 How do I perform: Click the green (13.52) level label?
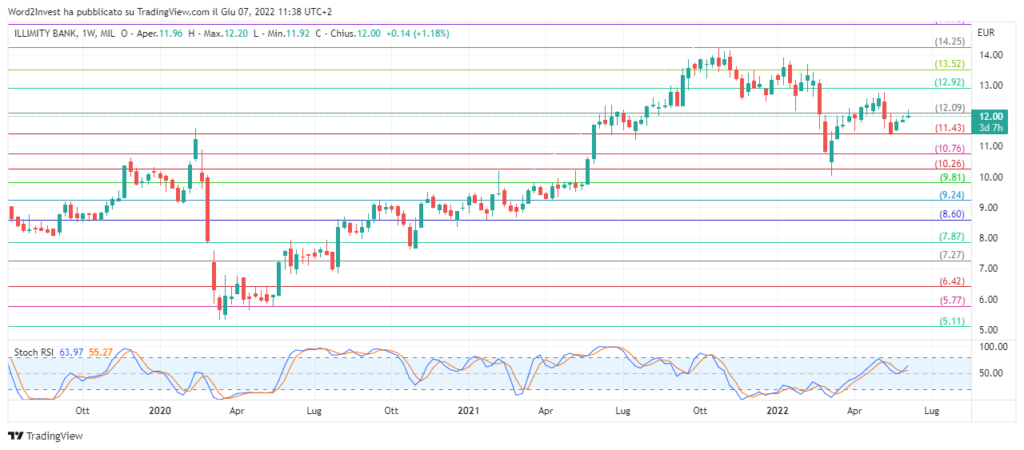coord(948,63)
